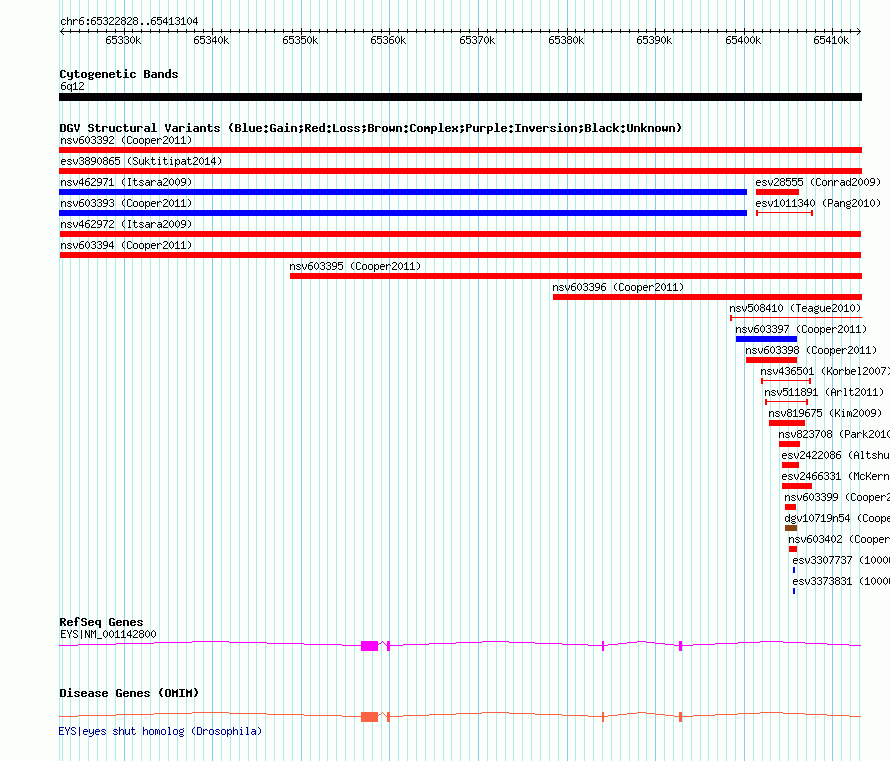Open variant nsv462972 (Itsara2009)
This screenshot has height=761, width=890.
pyautogui.click(x=126, y=224)
